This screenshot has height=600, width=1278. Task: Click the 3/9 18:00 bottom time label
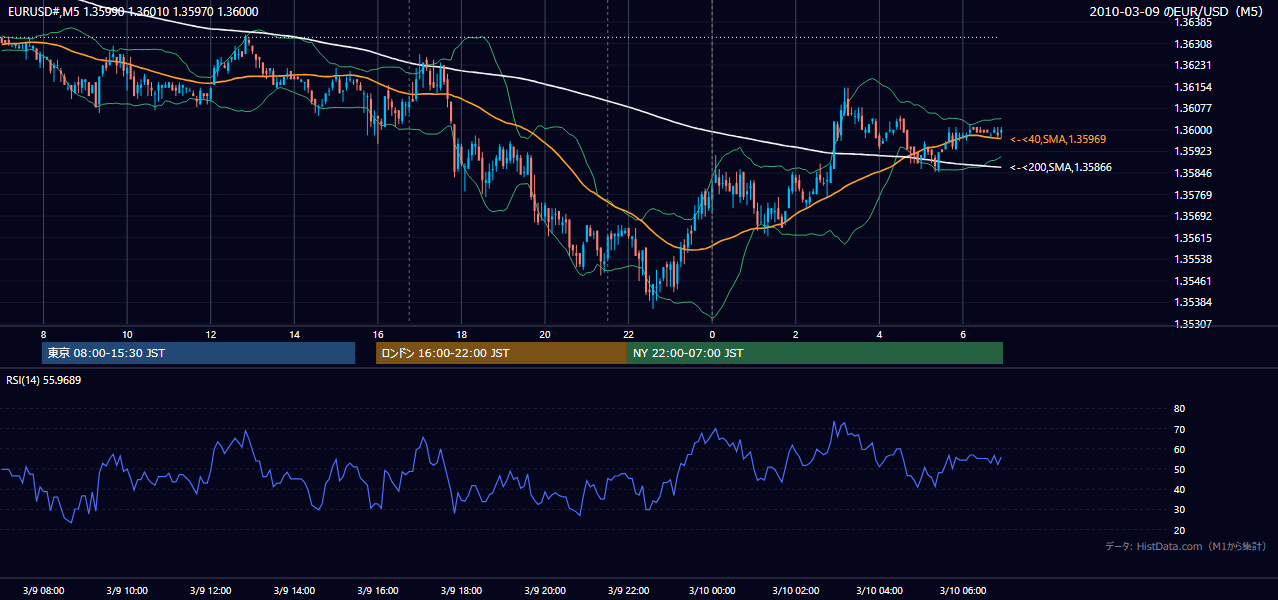(461, 590)
